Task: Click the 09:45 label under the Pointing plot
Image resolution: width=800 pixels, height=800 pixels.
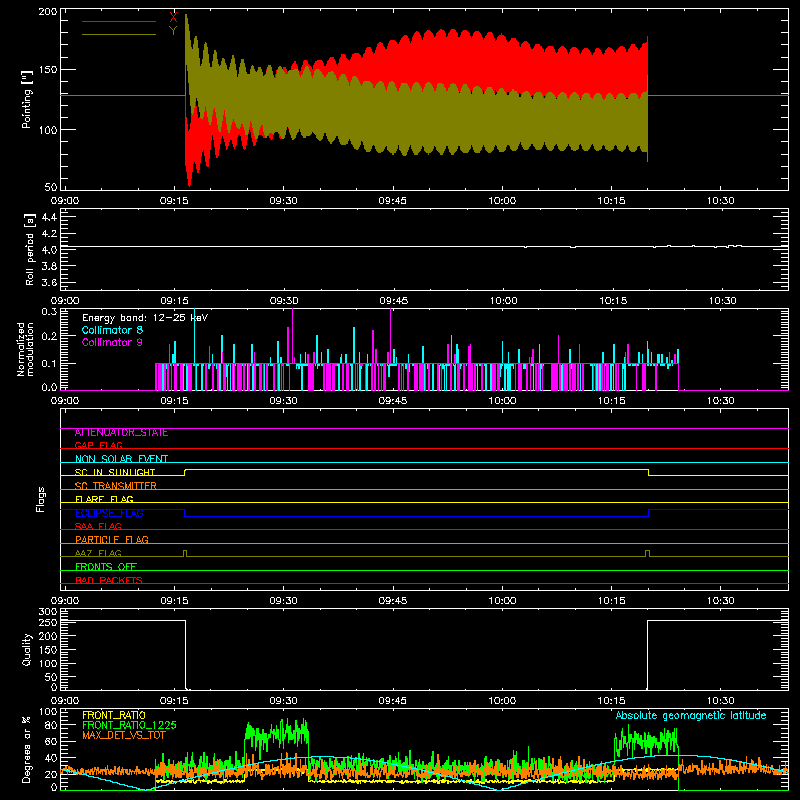Action: 392,201
